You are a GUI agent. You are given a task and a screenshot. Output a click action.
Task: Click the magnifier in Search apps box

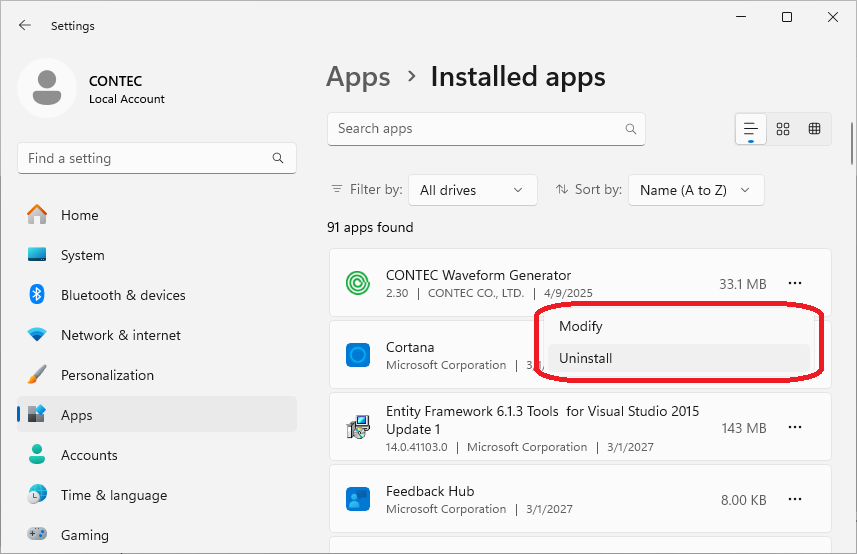pos(630,129)
